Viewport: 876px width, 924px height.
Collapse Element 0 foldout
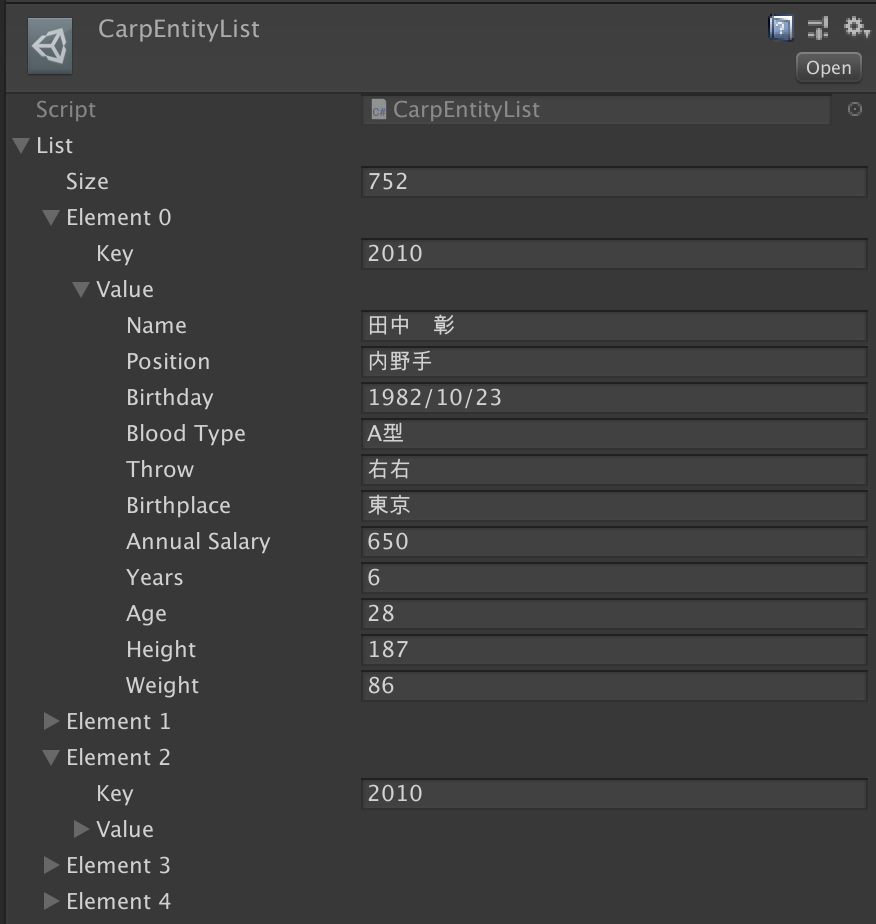pos(51,217)
